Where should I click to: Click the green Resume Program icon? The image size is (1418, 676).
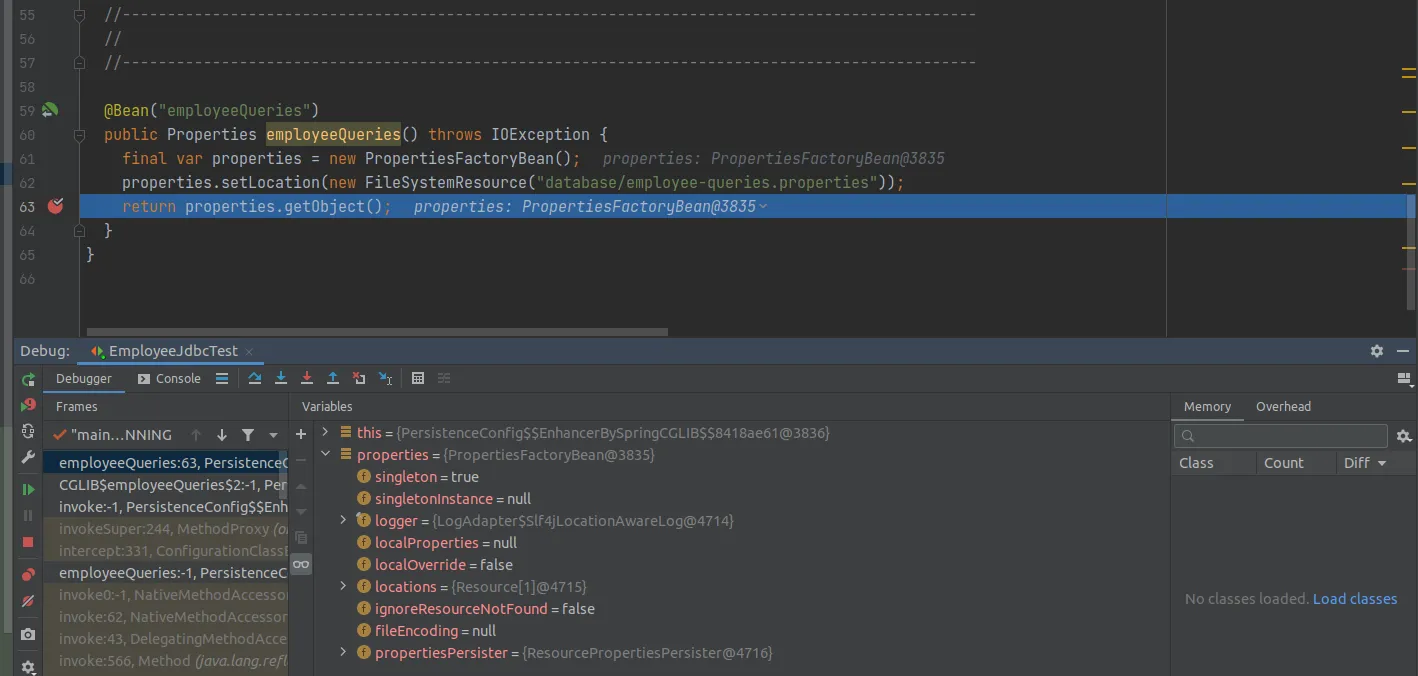click(x=28, y=490)
